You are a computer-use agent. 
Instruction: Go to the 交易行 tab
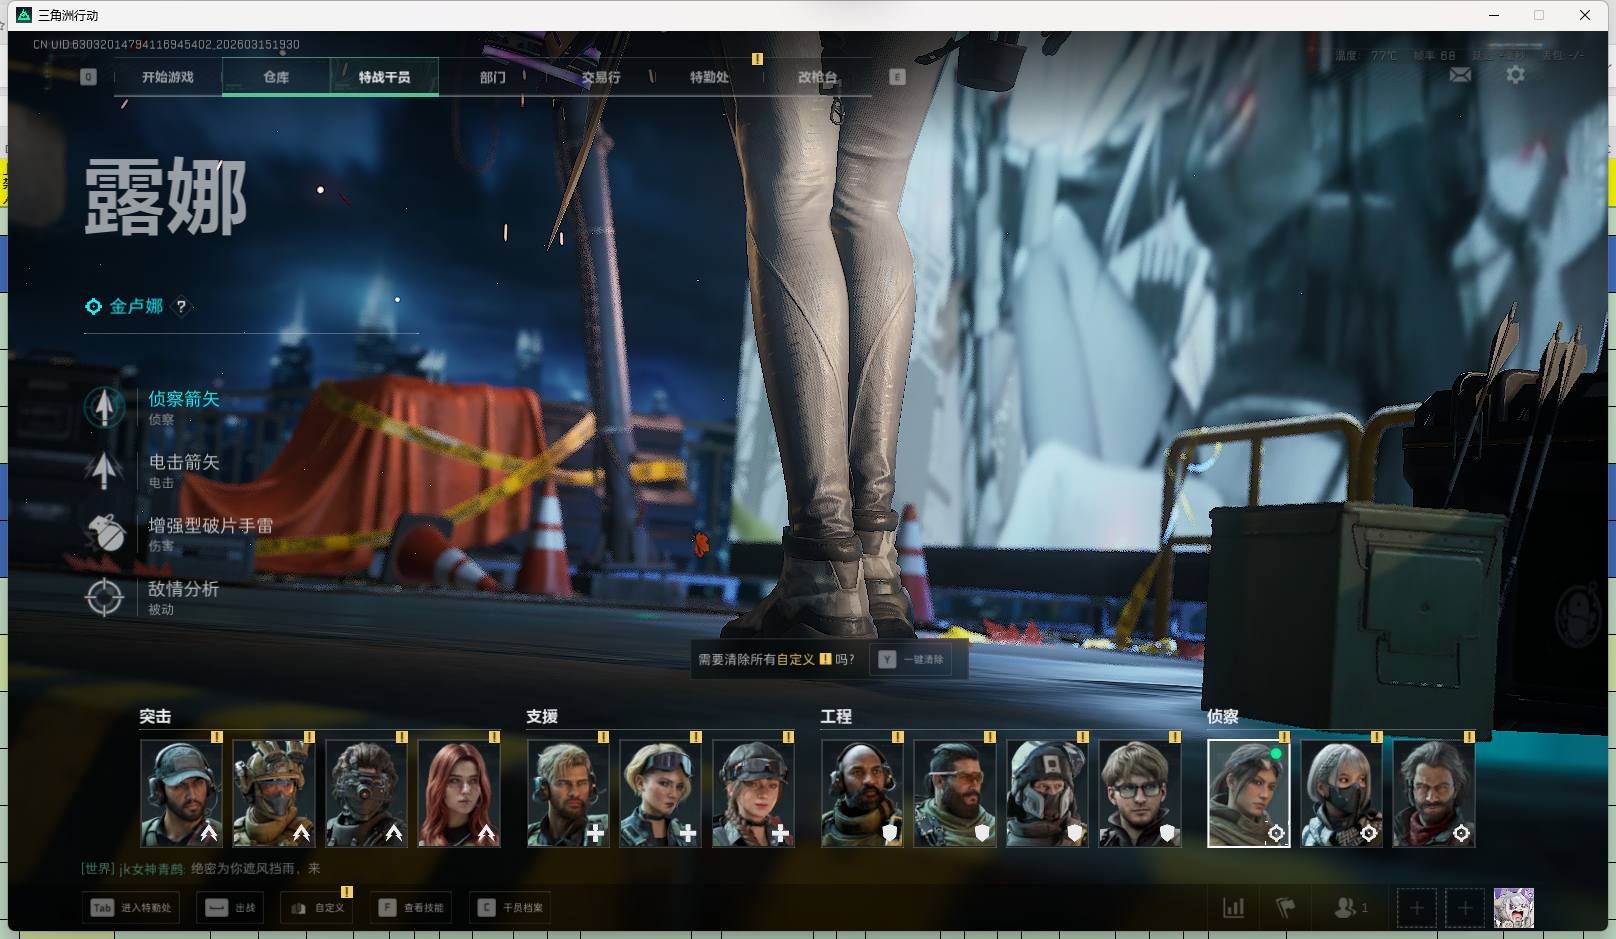point(601,77)
